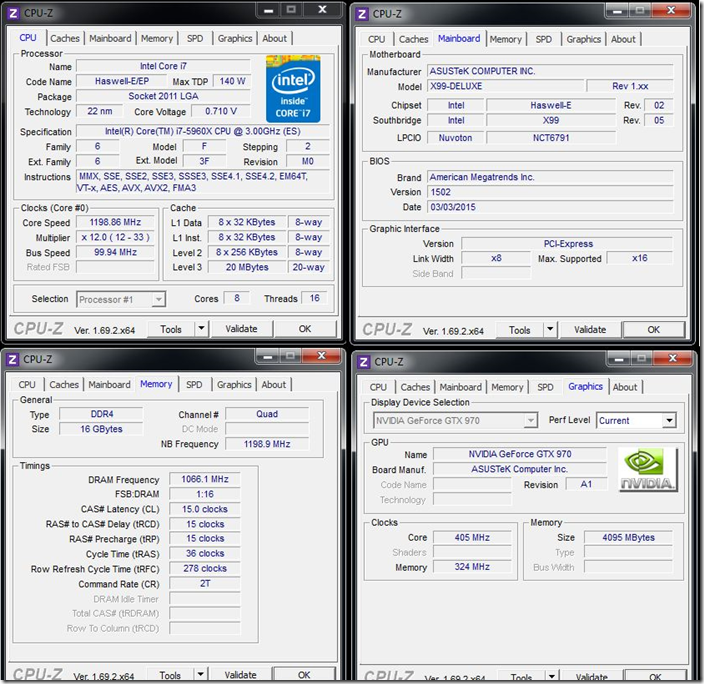Click the Core Speed value 1198.86 MHz
Image resolution: width=704 pixels, height=684 pixels.
pos(115,222)
